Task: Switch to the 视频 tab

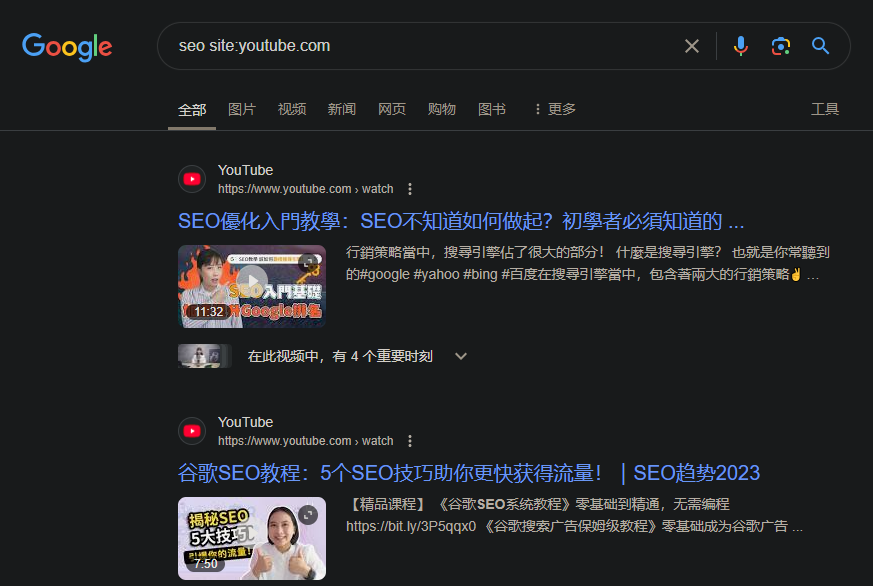Action: tap(292, 109)
